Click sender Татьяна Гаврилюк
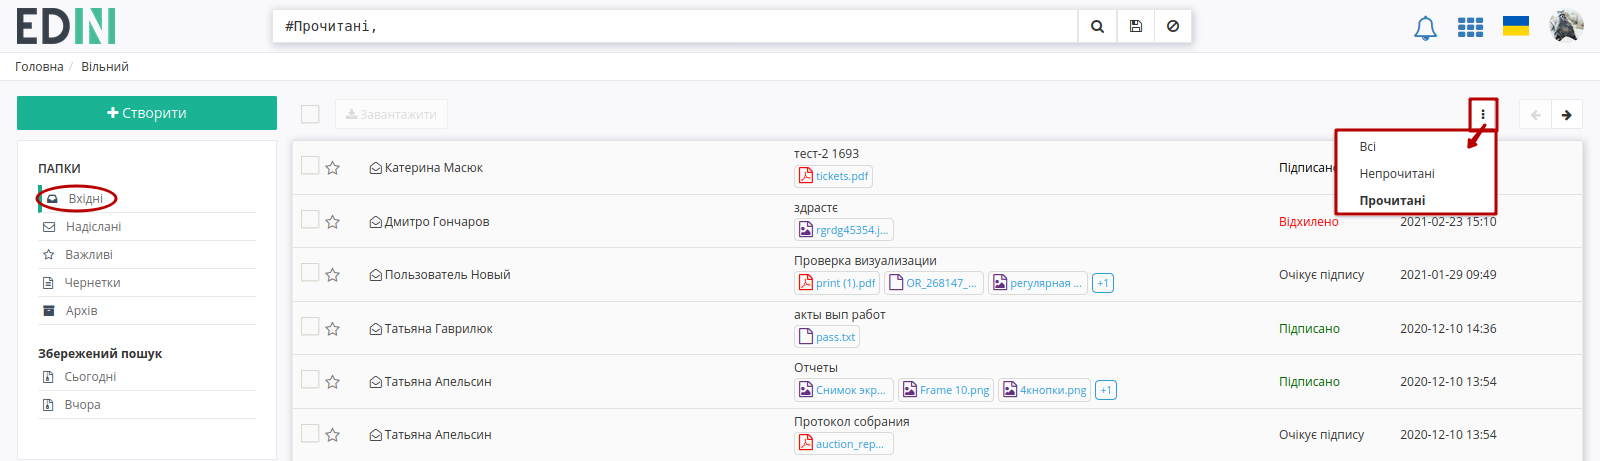Viewport: 1600px width, 461px height. [x=438, y=329]
